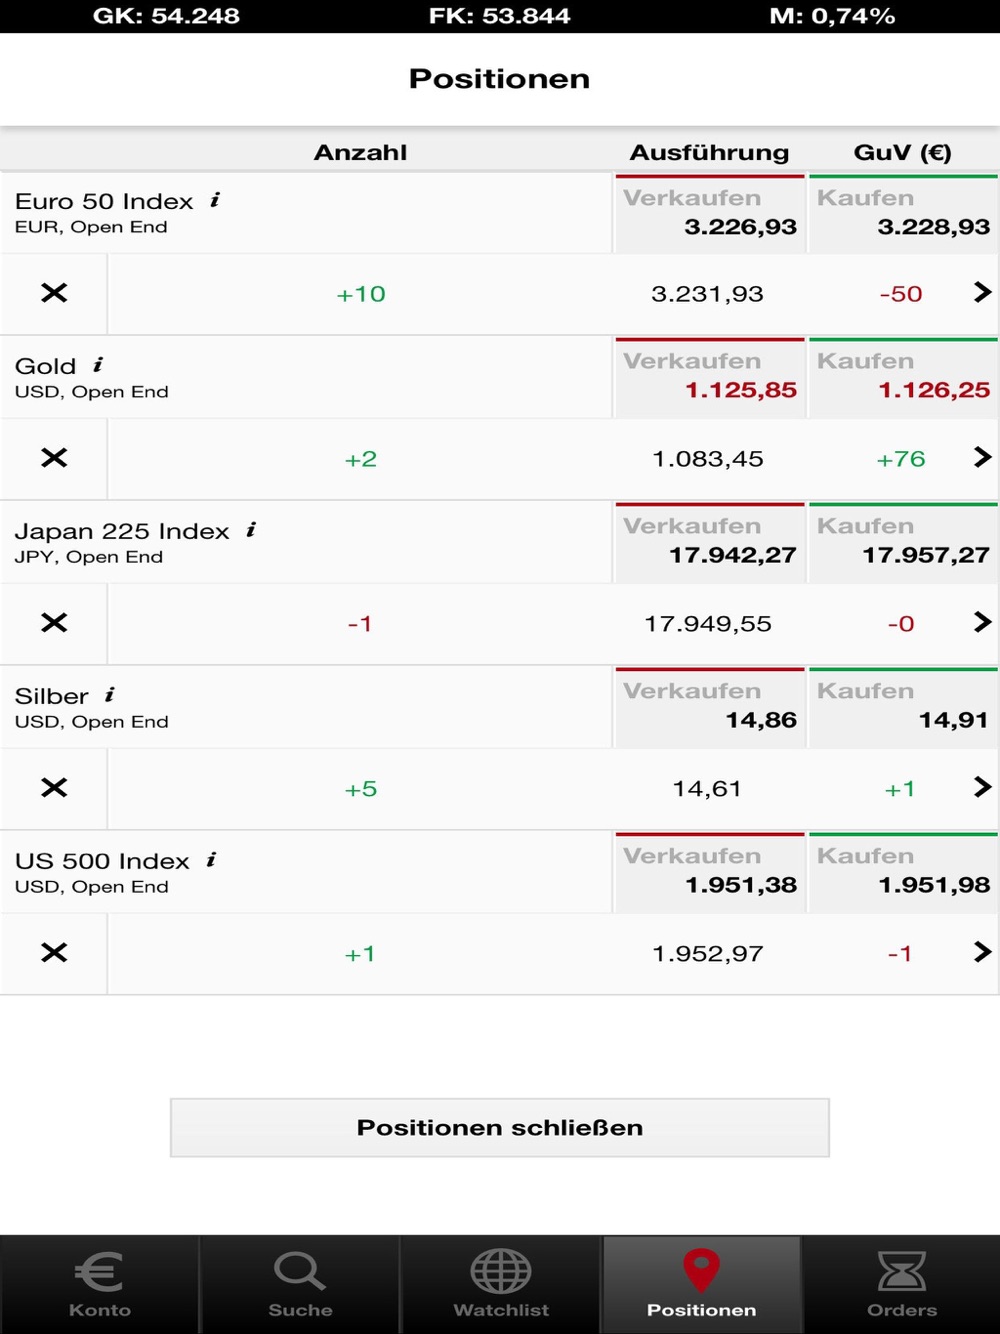Expand Gold position details chevron
This screenshot has height=1334, width=1000.
click(982, 457)
